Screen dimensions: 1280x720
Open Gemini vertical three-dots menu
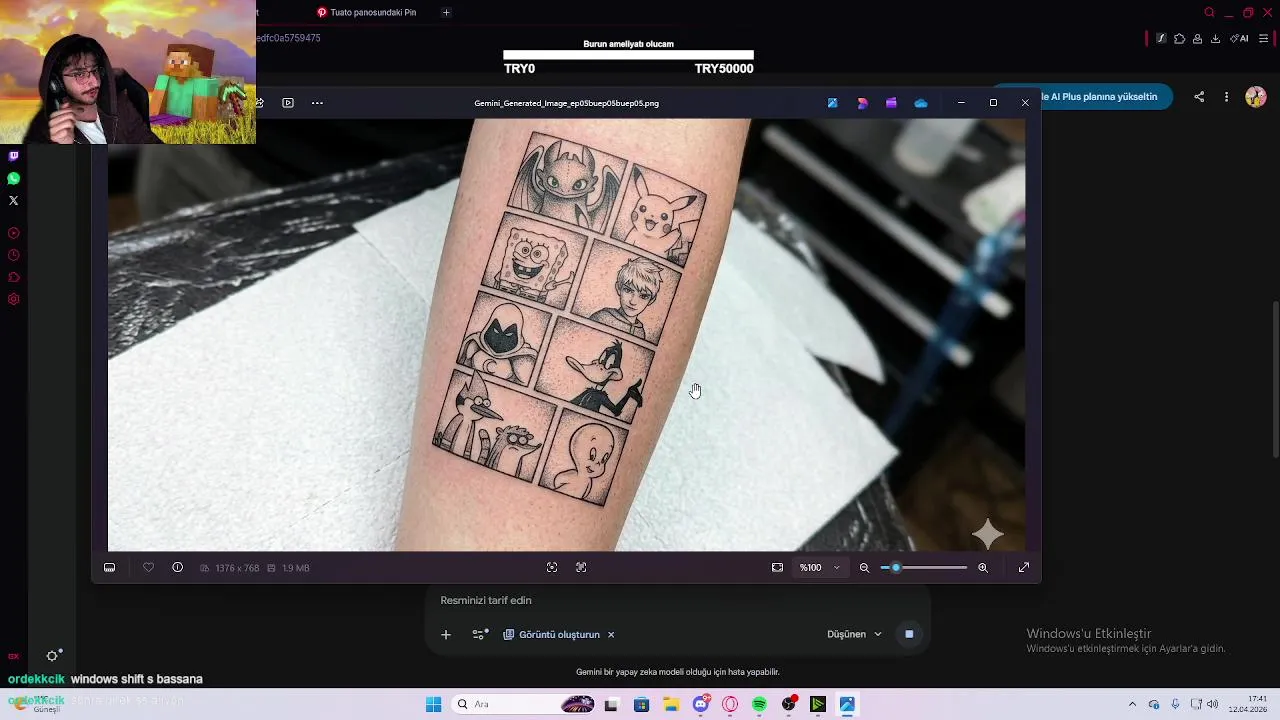1227,97
